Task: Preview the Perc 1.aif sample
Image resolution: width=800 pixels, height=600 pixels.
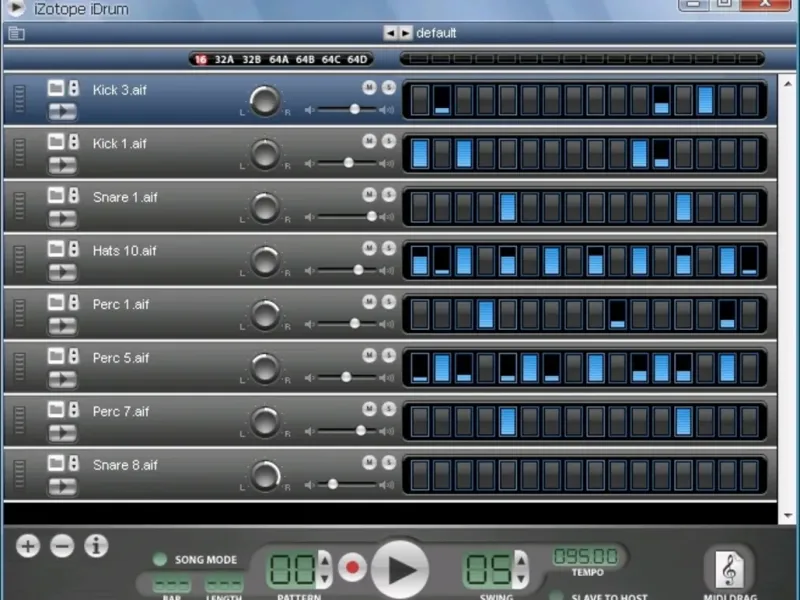Action: click(x=62, y=326)
